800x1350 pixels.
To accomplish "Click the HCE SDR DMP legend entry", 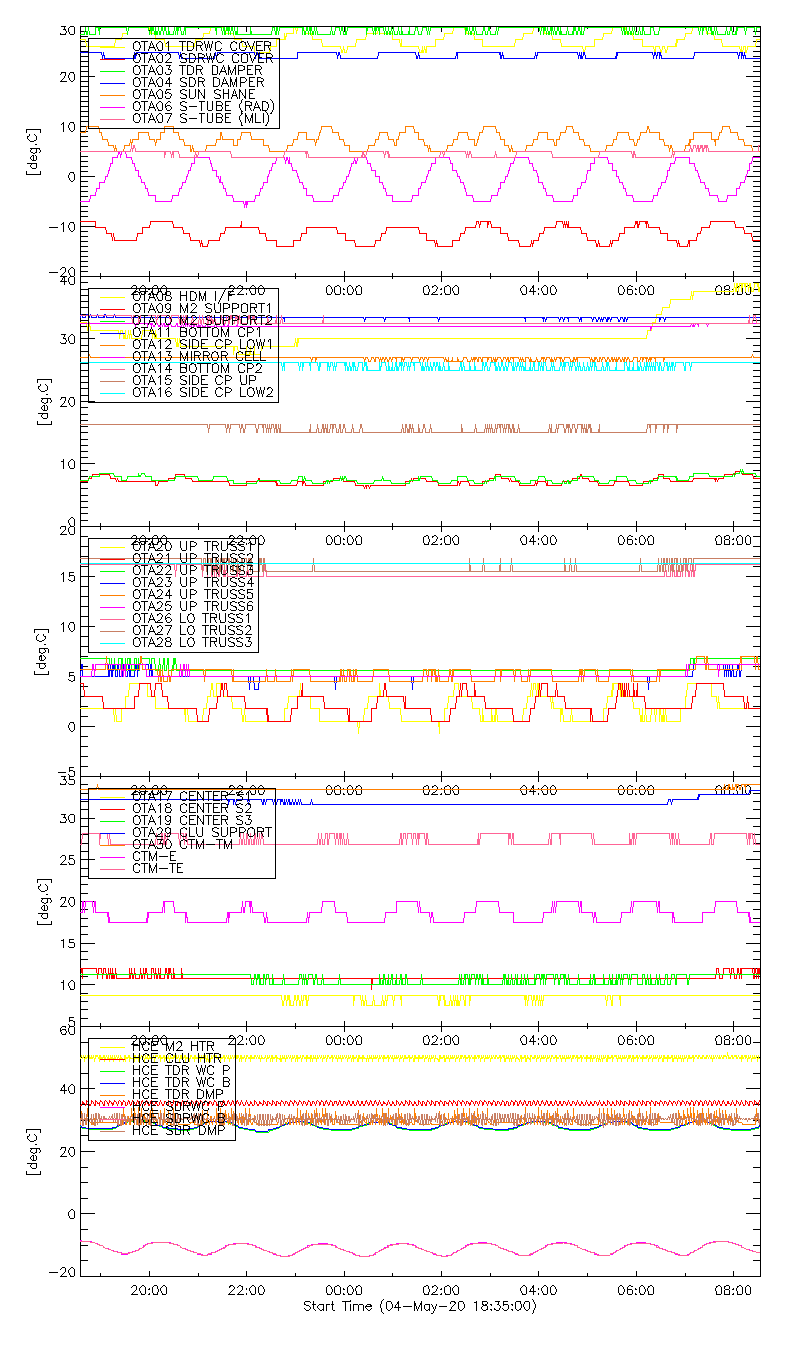I will [x=176, y=1130].
